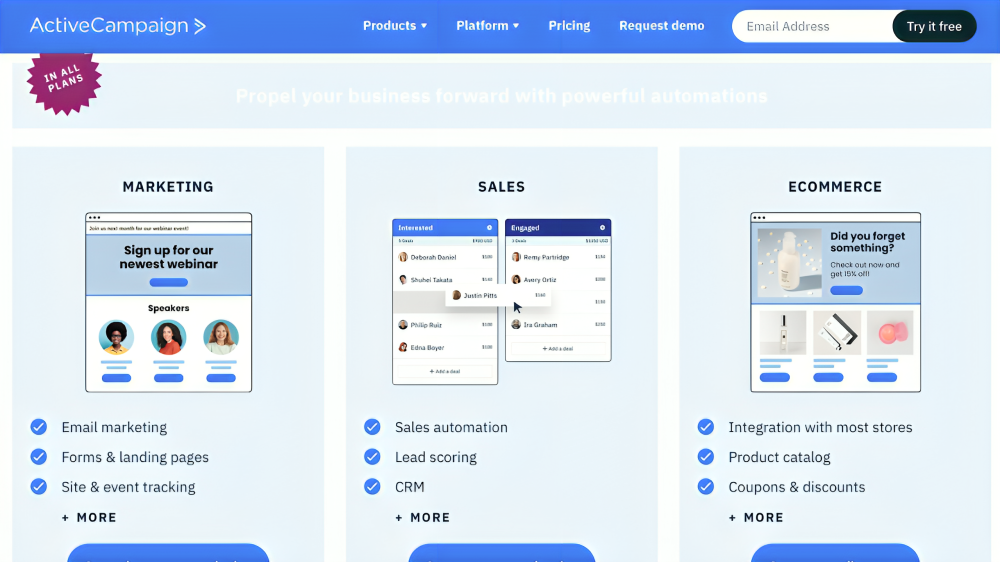
Task: Click the Sales automation feature text
Action: [452, 427]
